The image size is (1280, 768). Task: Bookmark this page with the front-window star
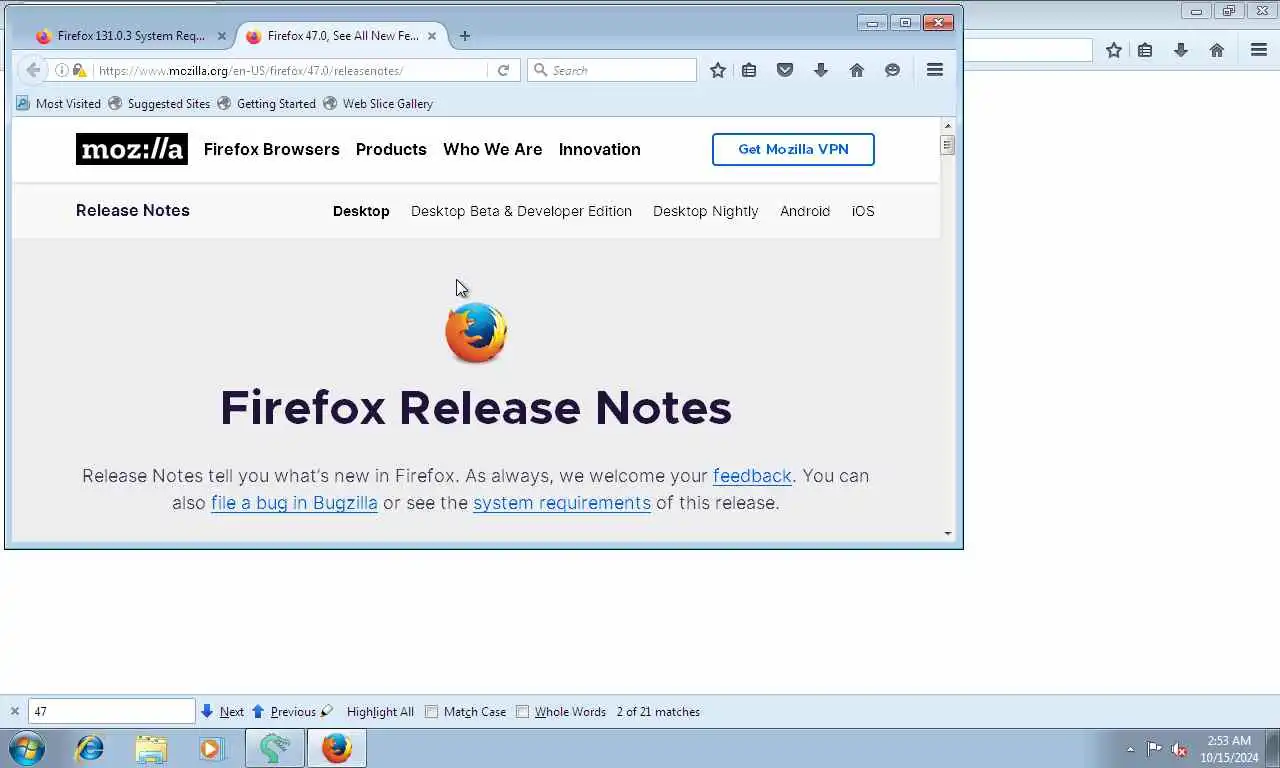click(717, 70)
